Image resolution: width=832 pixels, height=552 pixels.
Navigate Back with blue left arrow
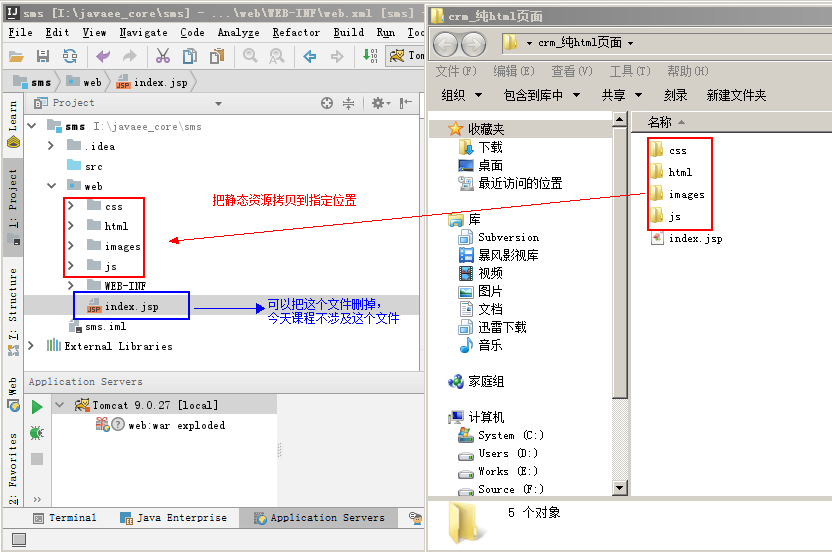coord(310,56)
